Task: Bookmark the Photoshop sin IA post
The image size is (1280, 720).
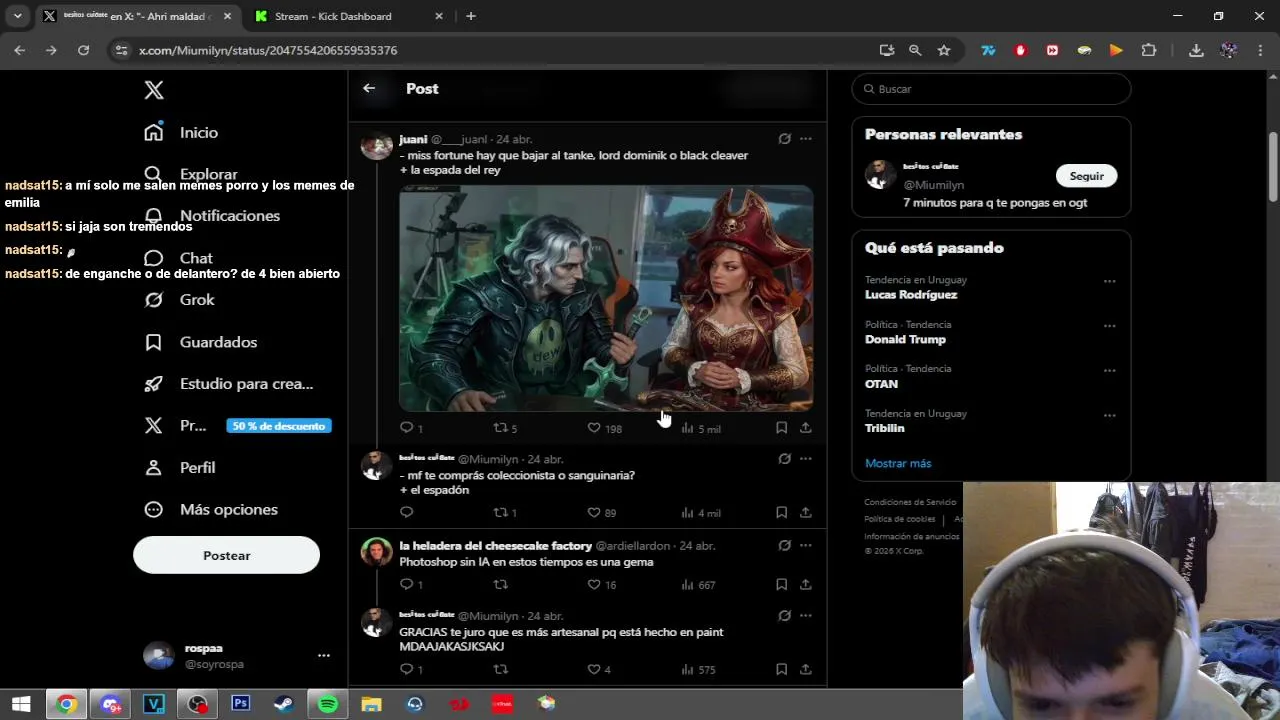Action: tap(781, 584)
